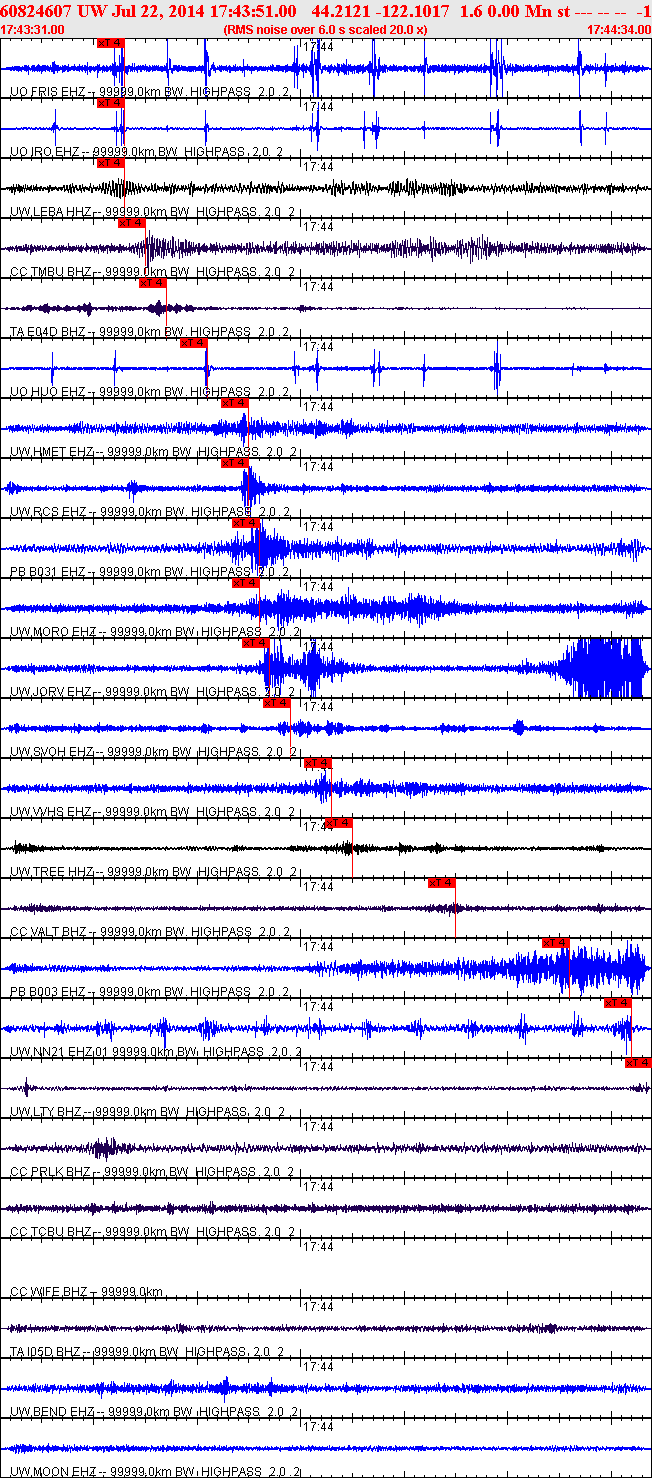Select the red pick marker on the UO FRIS trace
The height and width of the screenshot is (1478, 652).
110,43
